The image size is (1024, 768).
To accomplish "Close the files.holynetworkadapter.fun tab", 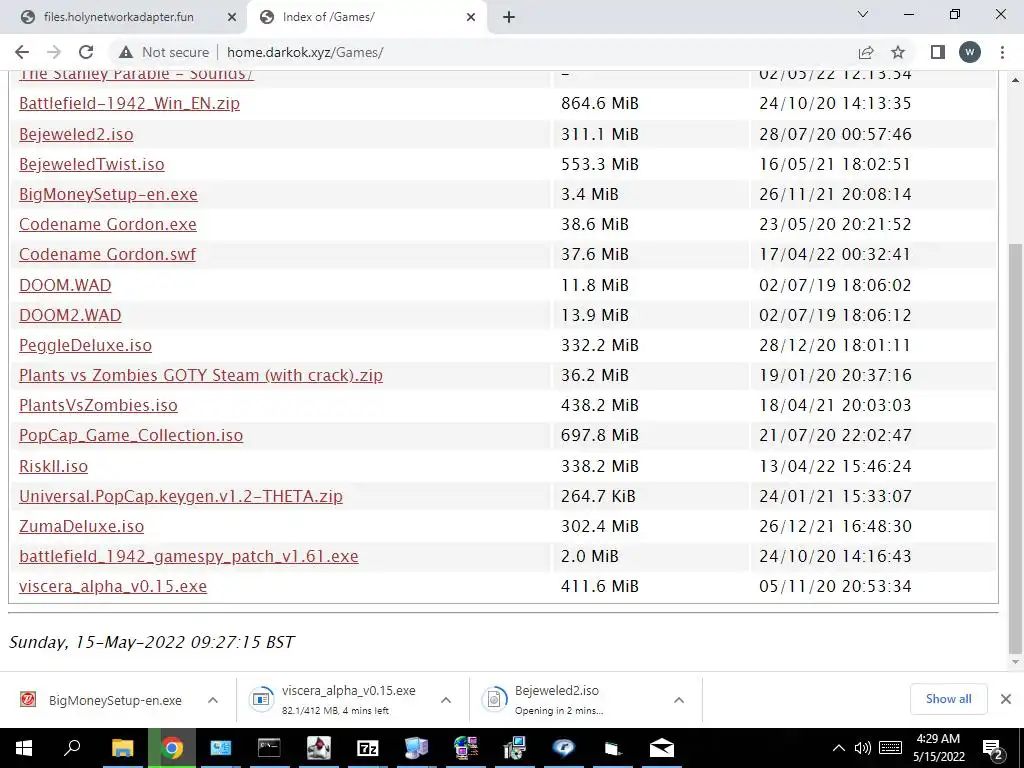I will (232, 17).
